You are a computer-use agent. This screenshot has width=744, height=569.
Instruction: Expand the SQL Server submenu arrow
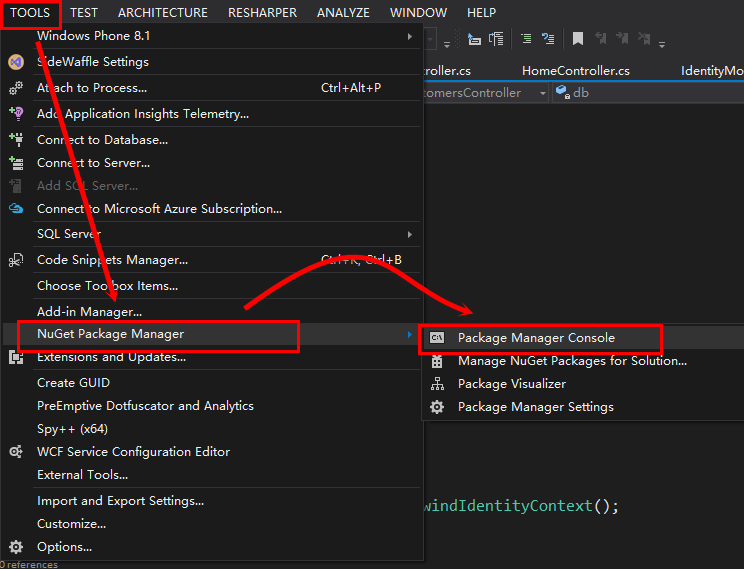(409, 234)
